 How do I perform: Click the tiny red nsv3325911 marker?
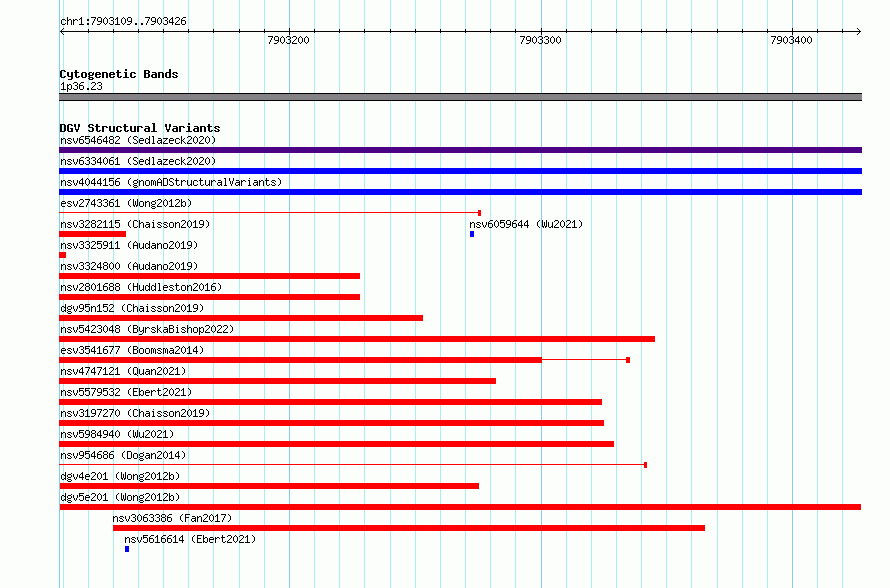tap(62, 255)
